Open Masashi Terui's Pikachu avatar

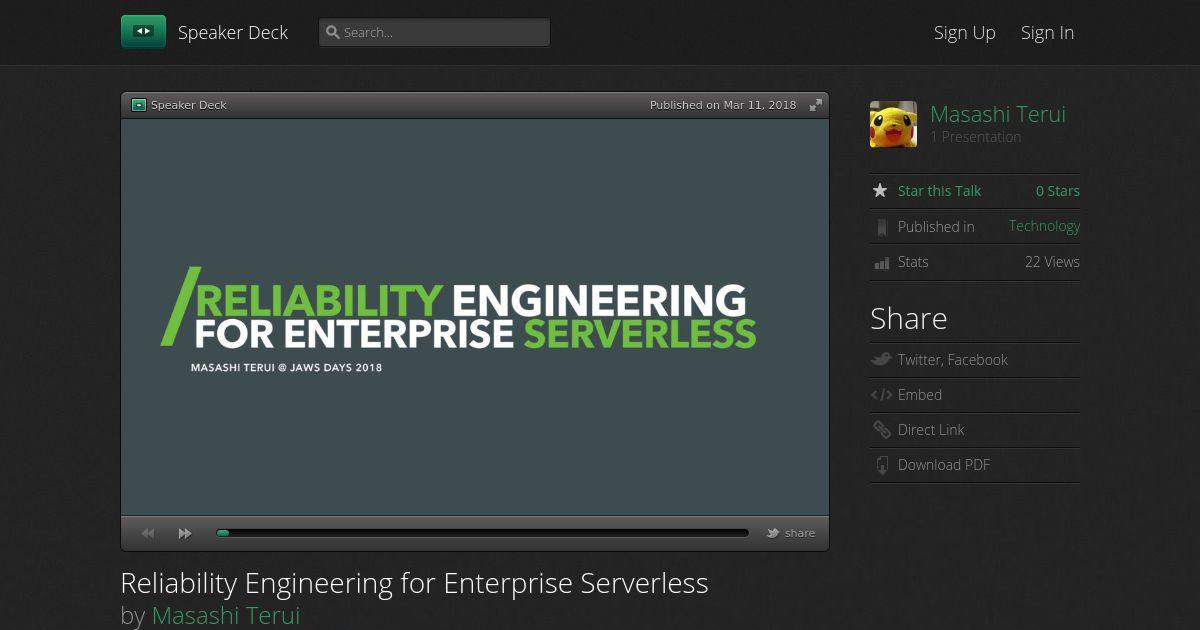(893, 124)
